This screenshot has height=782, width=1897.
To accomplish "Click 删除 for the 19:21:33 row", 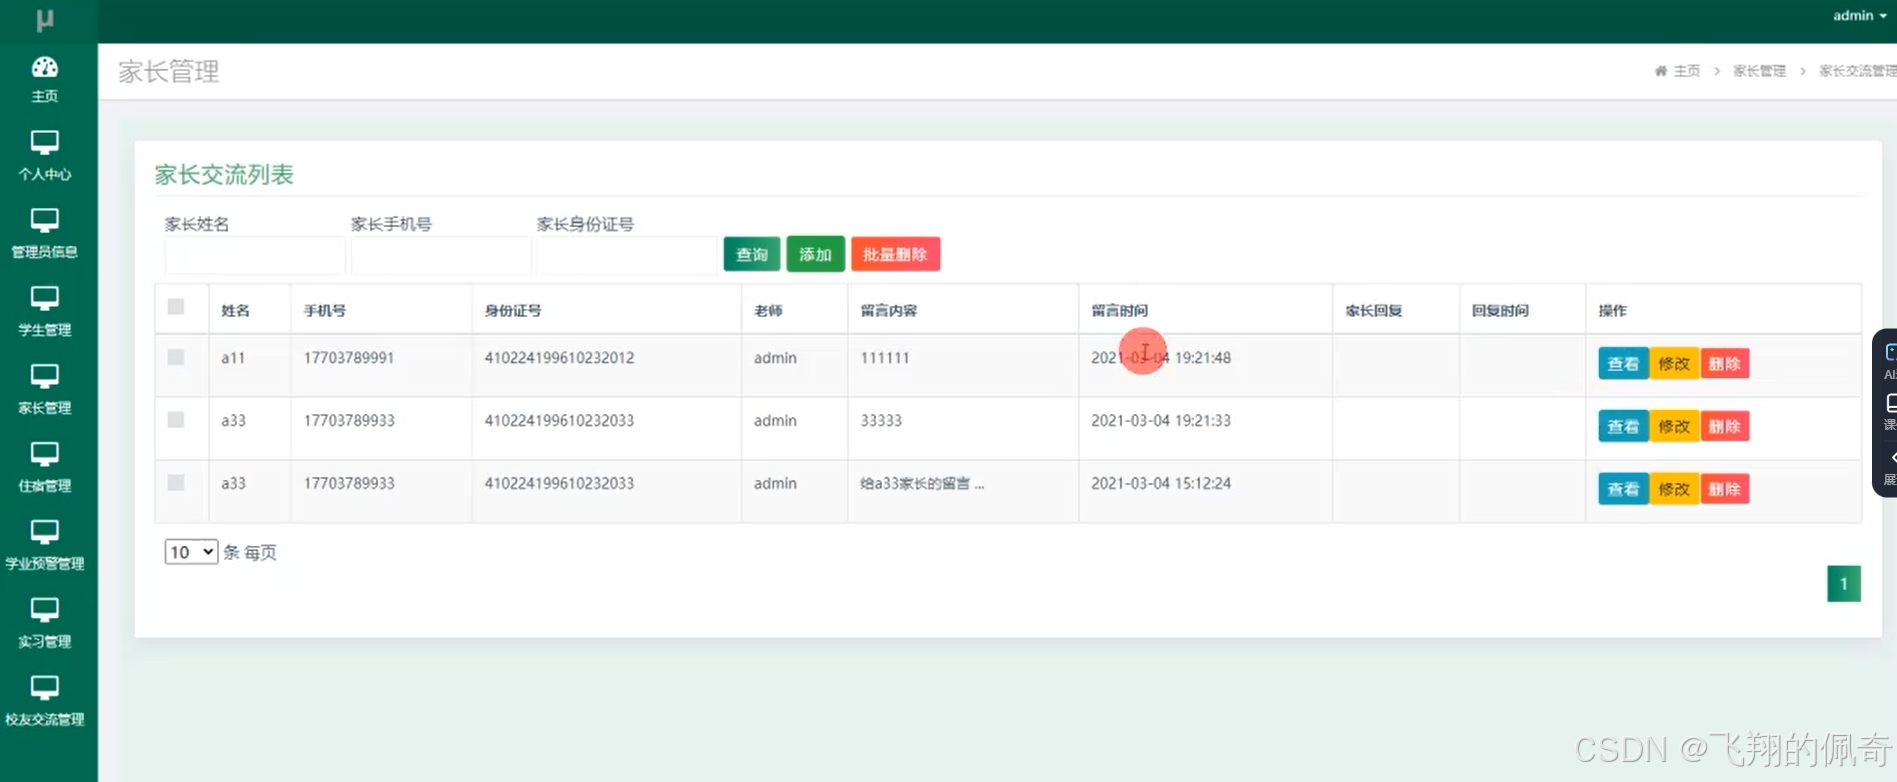I will tap(1724, 427).
